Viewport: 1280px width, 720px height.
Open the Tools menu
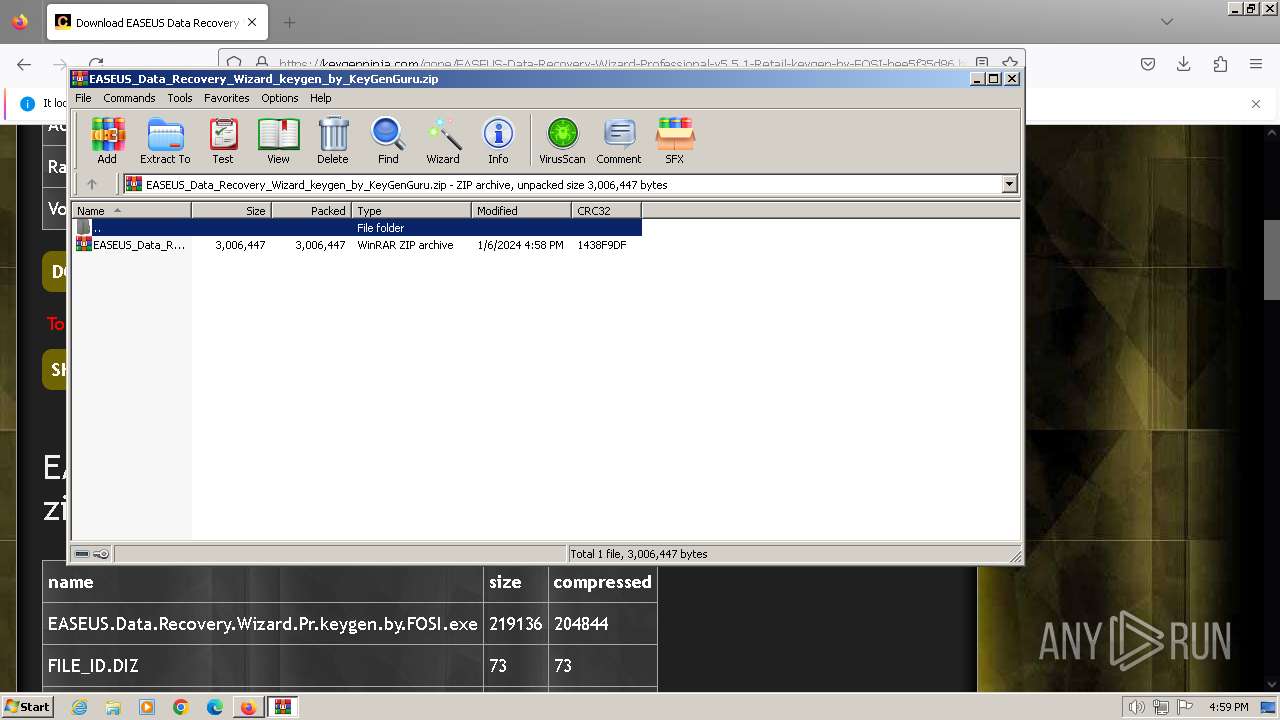point(180,98)
